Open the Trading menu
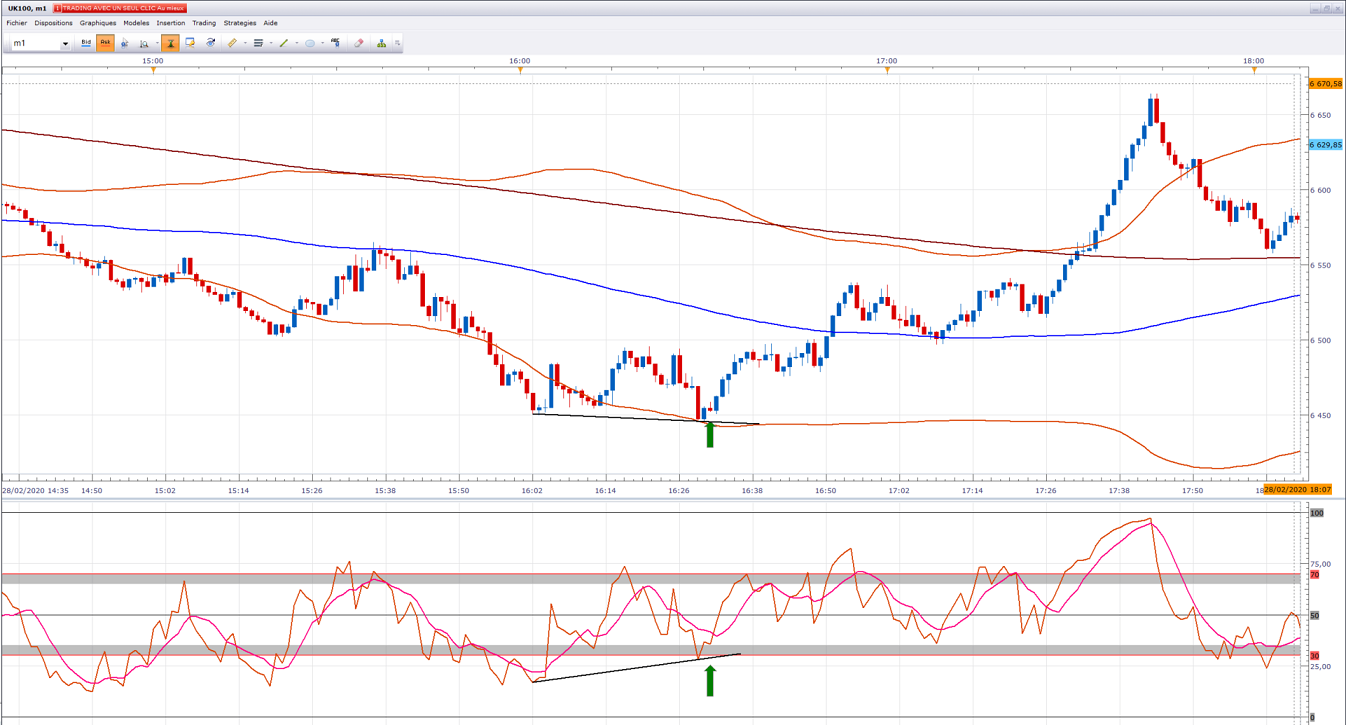 (x=204, y=23)
